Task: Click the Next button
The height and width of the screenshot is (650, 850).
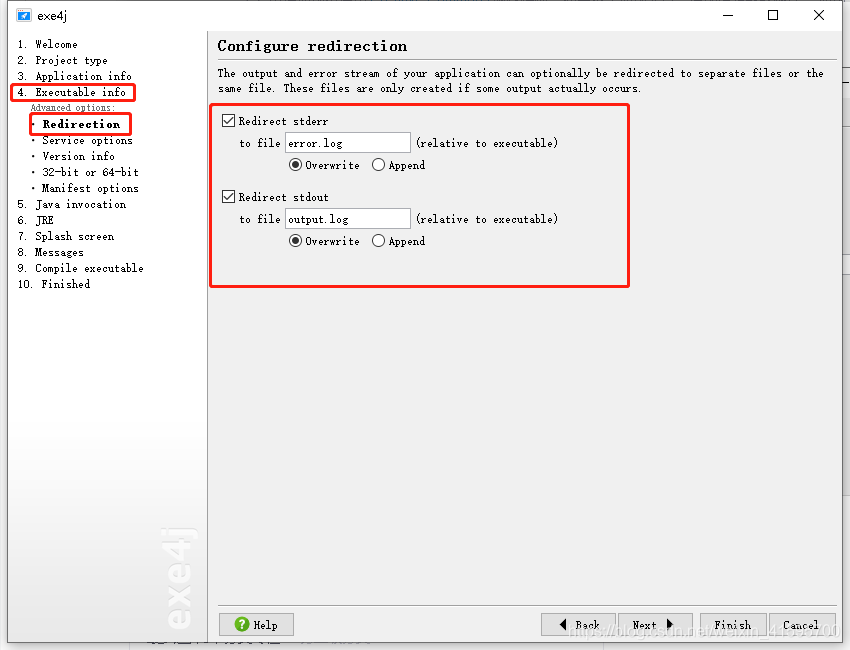Action: click(x=655, y=625)
